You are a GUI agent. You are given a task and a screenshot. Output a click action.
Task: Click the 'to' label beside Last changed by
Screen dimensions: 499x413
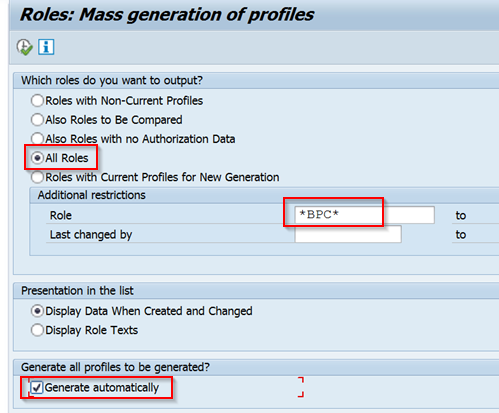coord(461,235)
